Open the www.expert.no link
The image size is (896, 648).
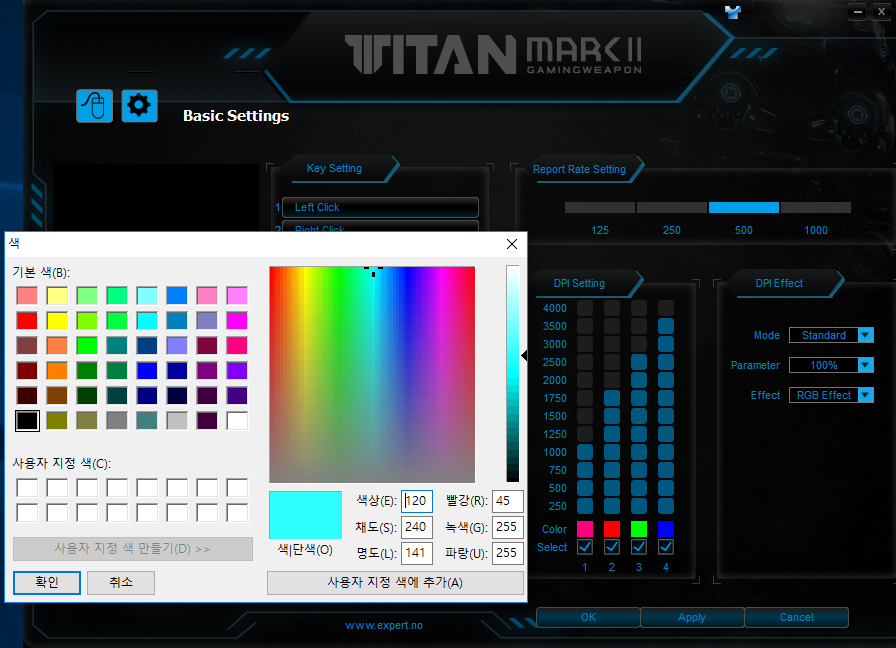point(384,625)
